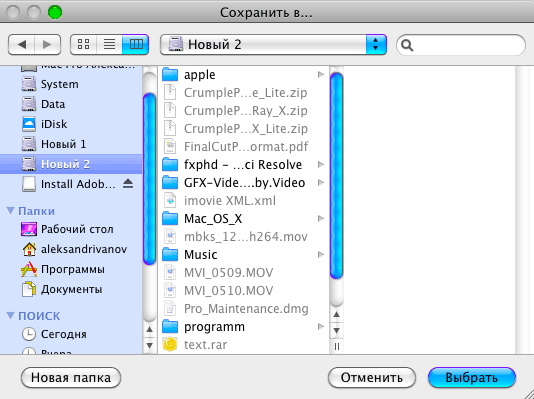The width and height of the screenshot is (534, 399).
Task: Click file column scroll up arrow
Action: (x=336, y=315)
